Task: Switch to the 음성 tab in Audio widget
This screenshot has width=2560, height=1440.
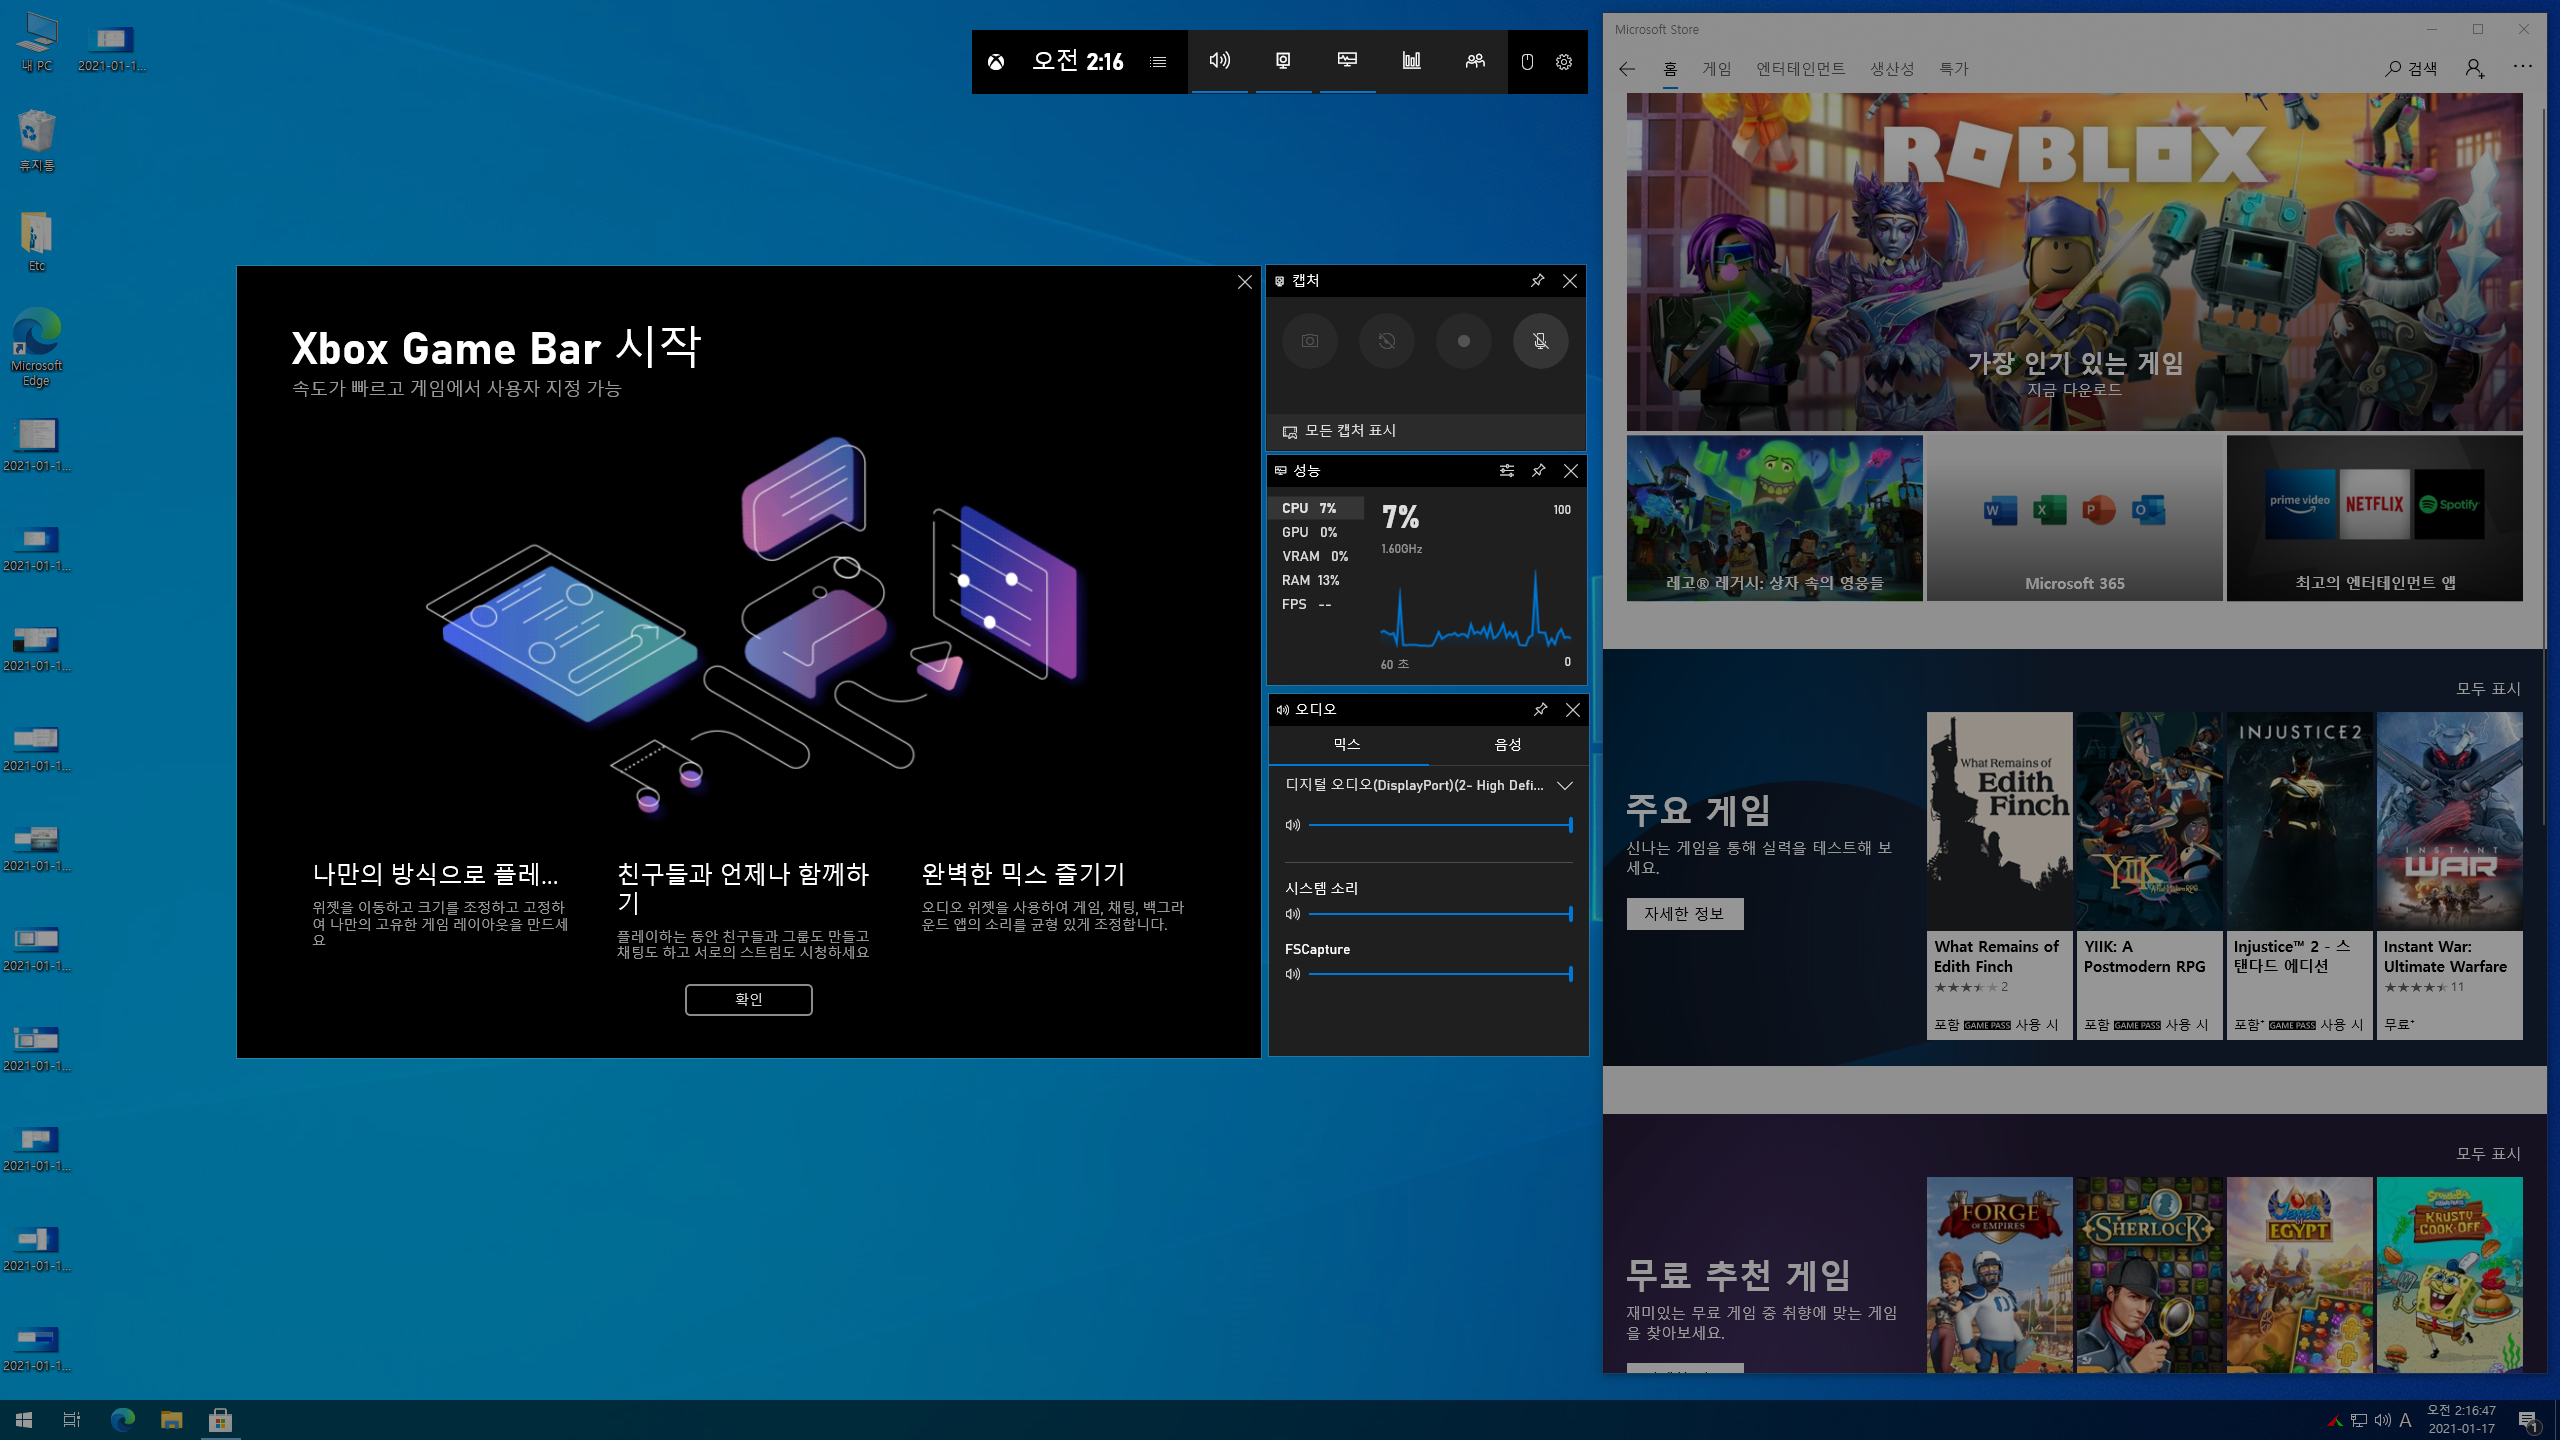Action: coord(1507,745)
